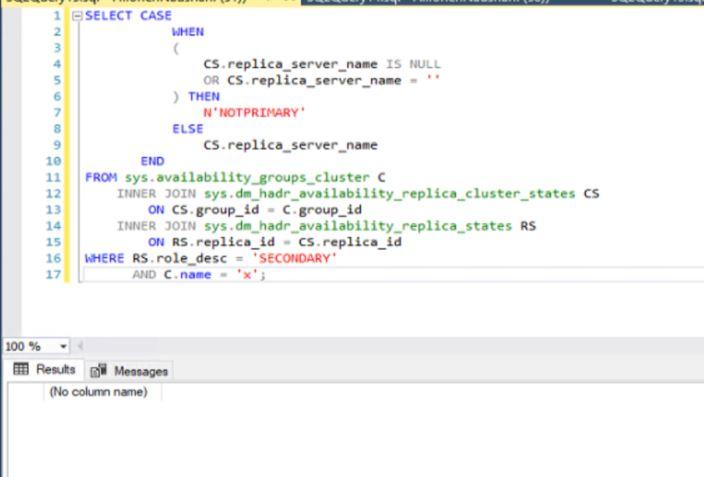The height and width of the screenshot is (477, 704).
Task: Switch to the Results tab
Action: (x=44, y=370)
